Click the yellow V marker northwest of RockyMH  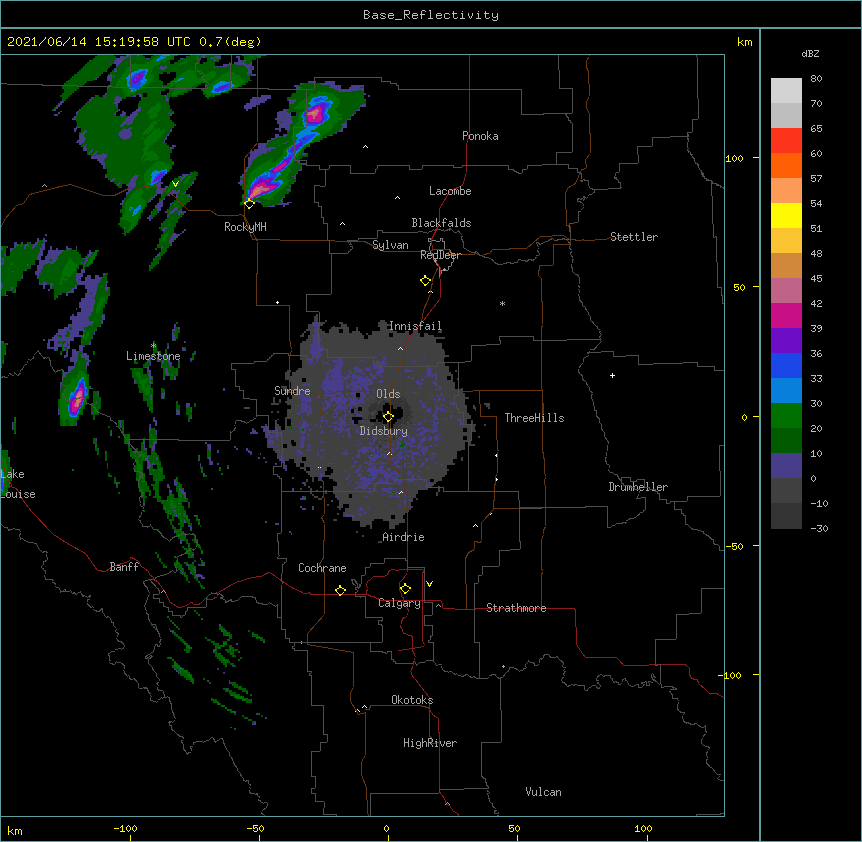(175, 184)
